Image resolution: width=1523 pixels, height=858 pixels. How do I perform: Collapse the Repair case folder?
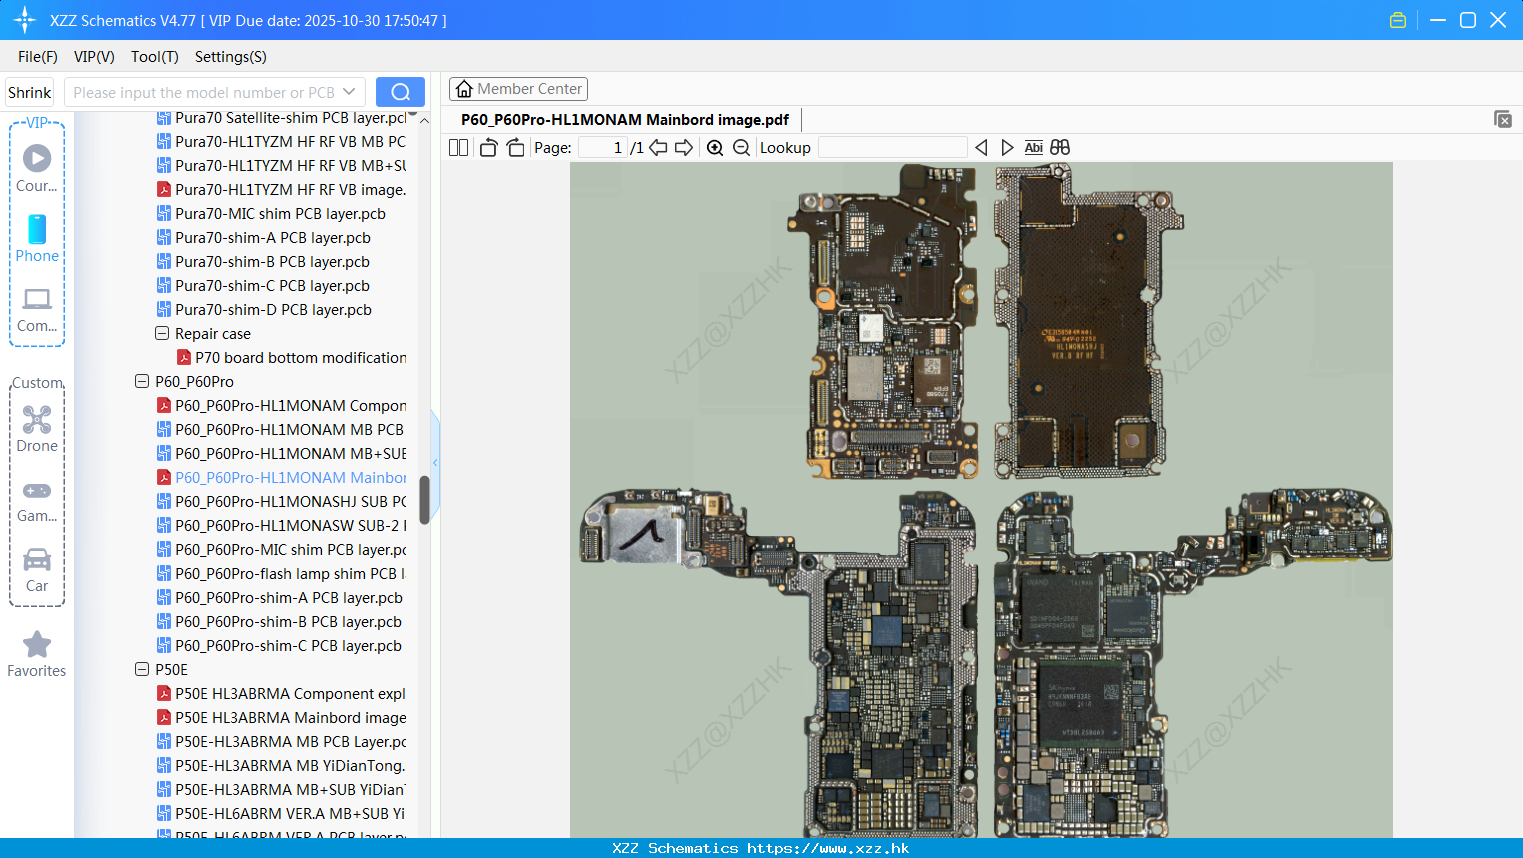pos(162,334)
